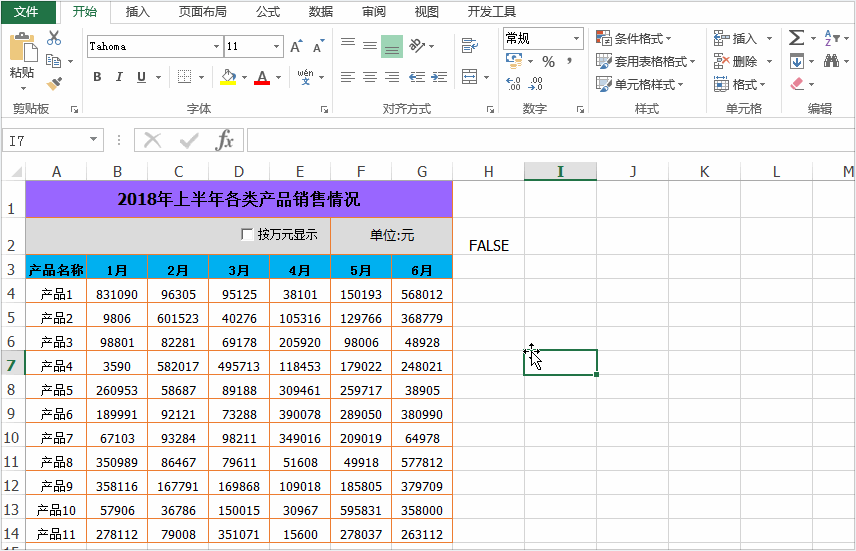Screen dimensions: 856x551
Task: Click the Paste clipboard icon
Action: coord(22,47)
